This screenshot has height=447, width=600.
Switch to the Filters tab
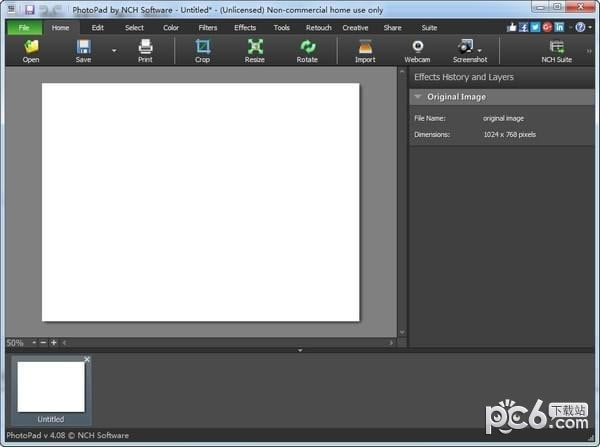pos(208,28)
